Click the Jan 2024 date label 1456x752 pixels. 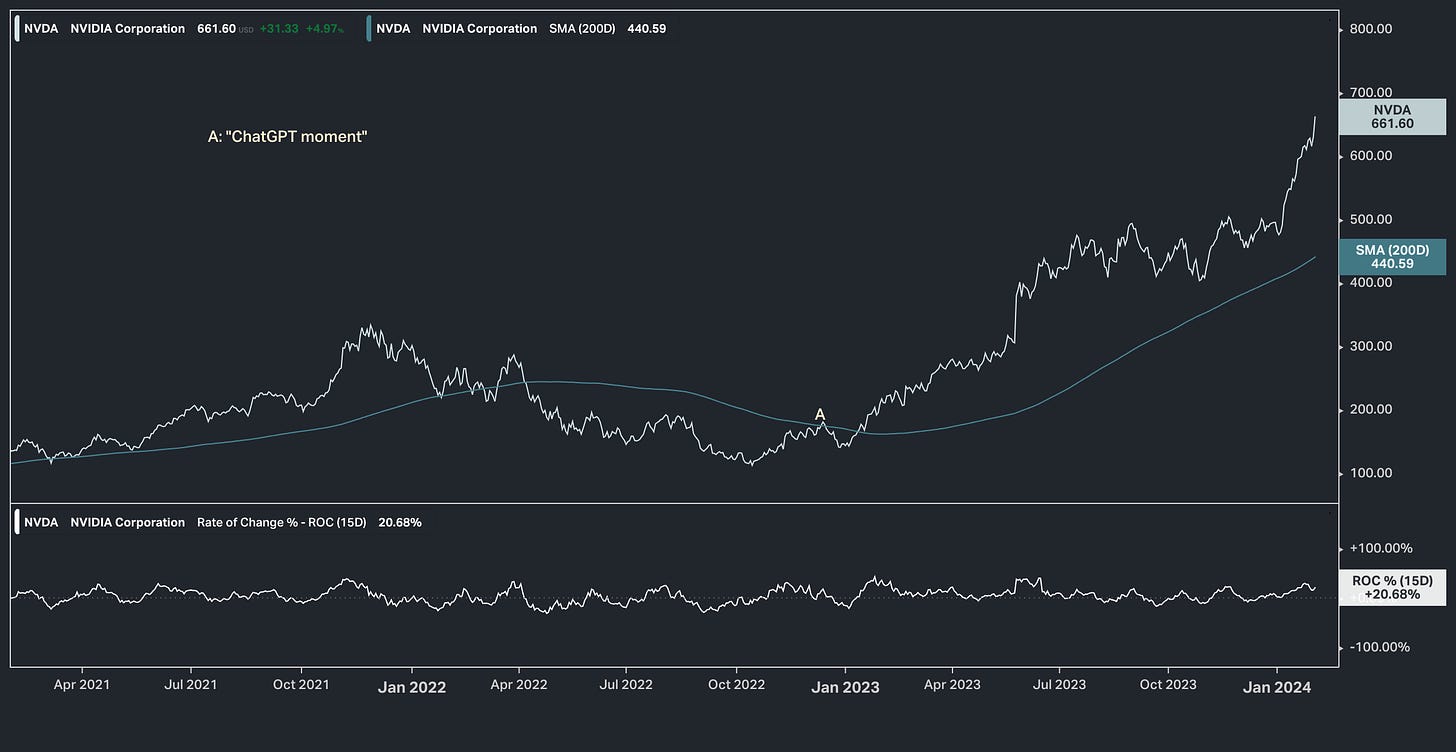point(1277,687)
